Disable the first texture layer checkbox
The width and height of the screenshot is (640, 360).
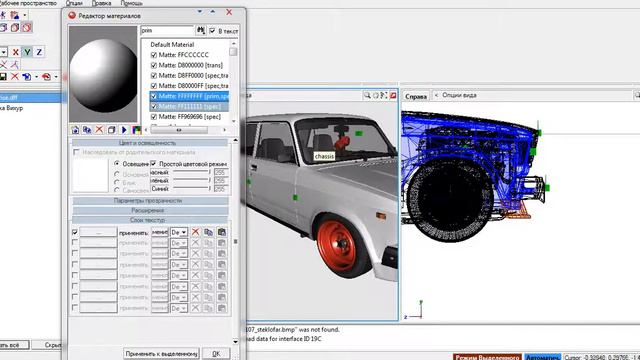coord(75,232)
